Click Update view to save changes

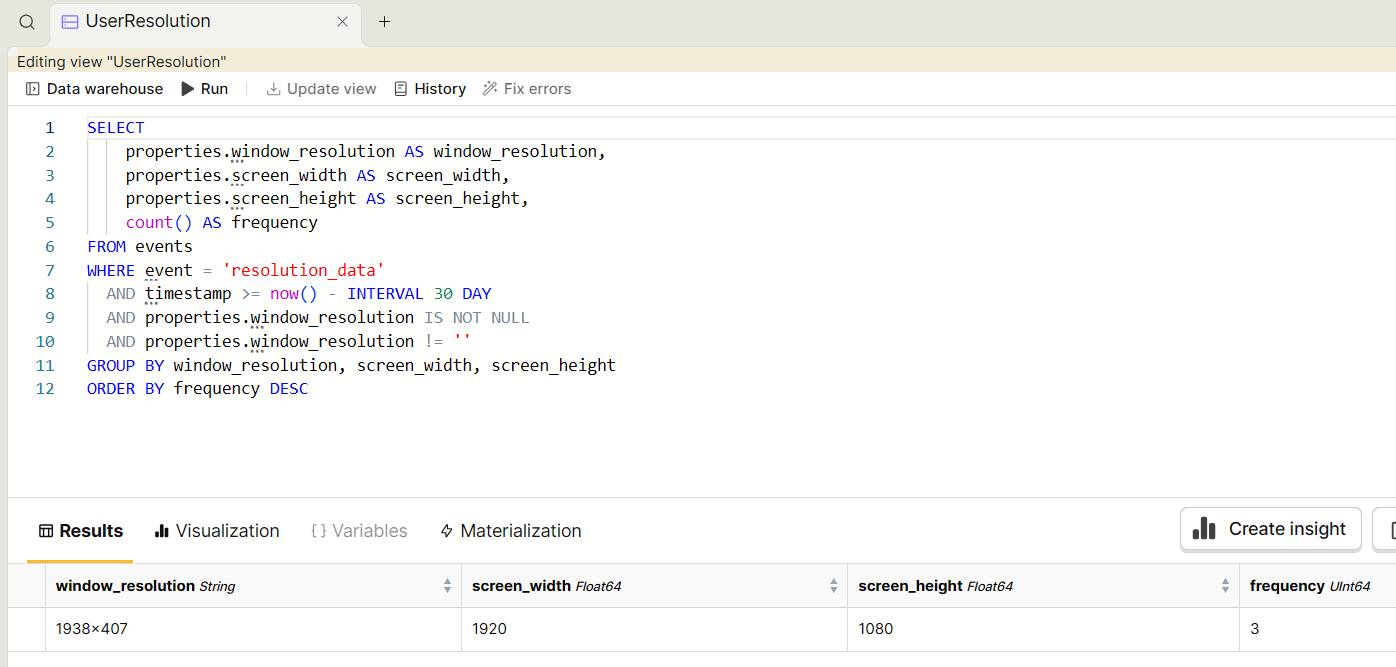point(321,89)
